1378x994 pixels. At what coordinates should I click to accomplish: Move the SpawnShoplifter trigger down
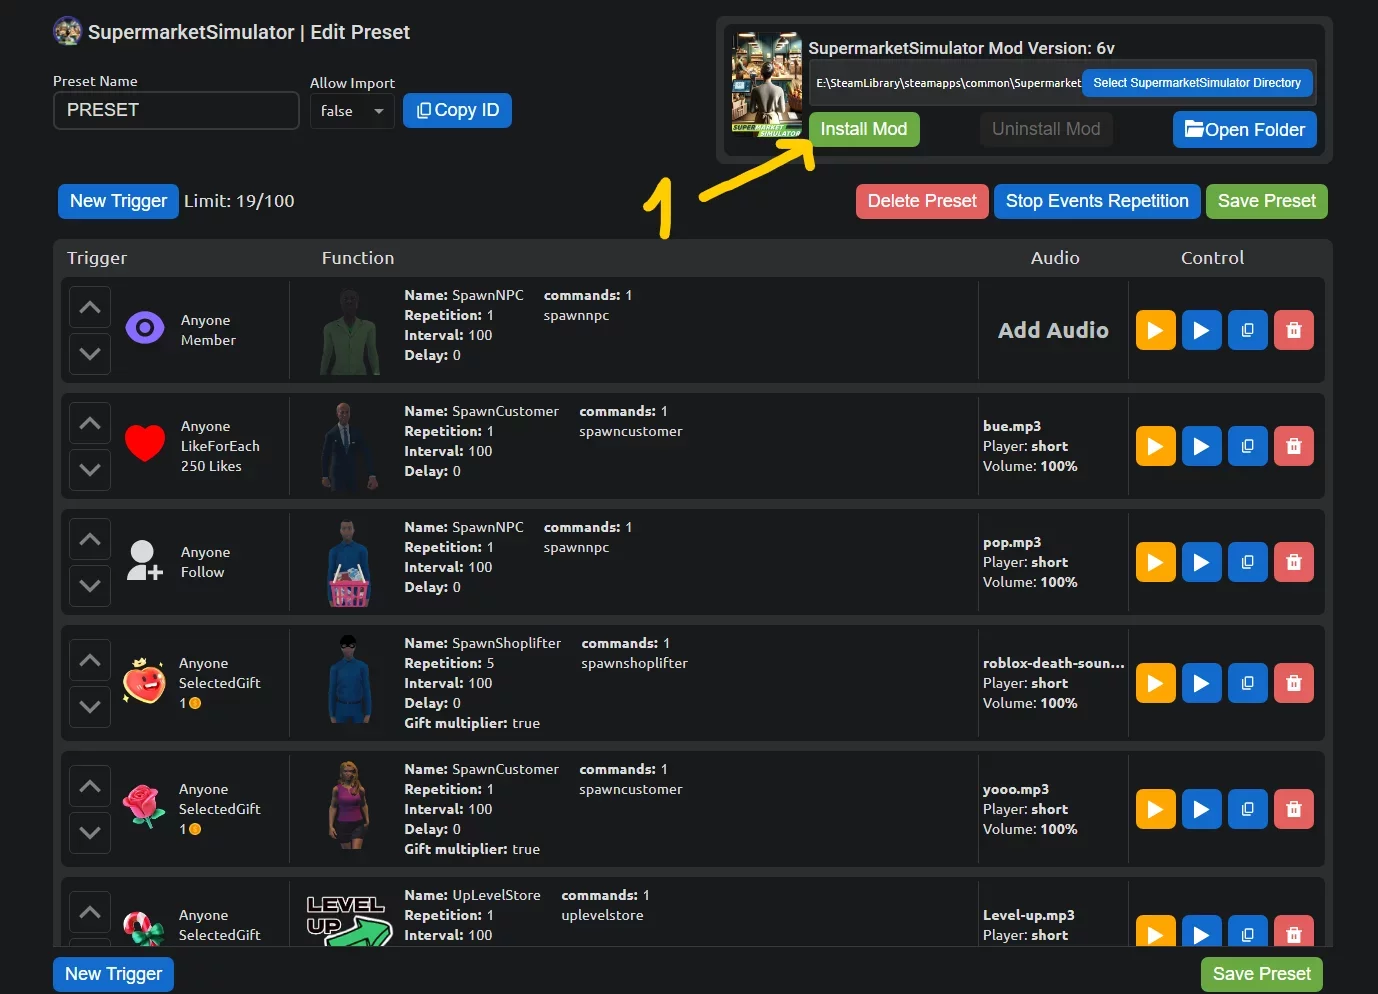[90, 706]
